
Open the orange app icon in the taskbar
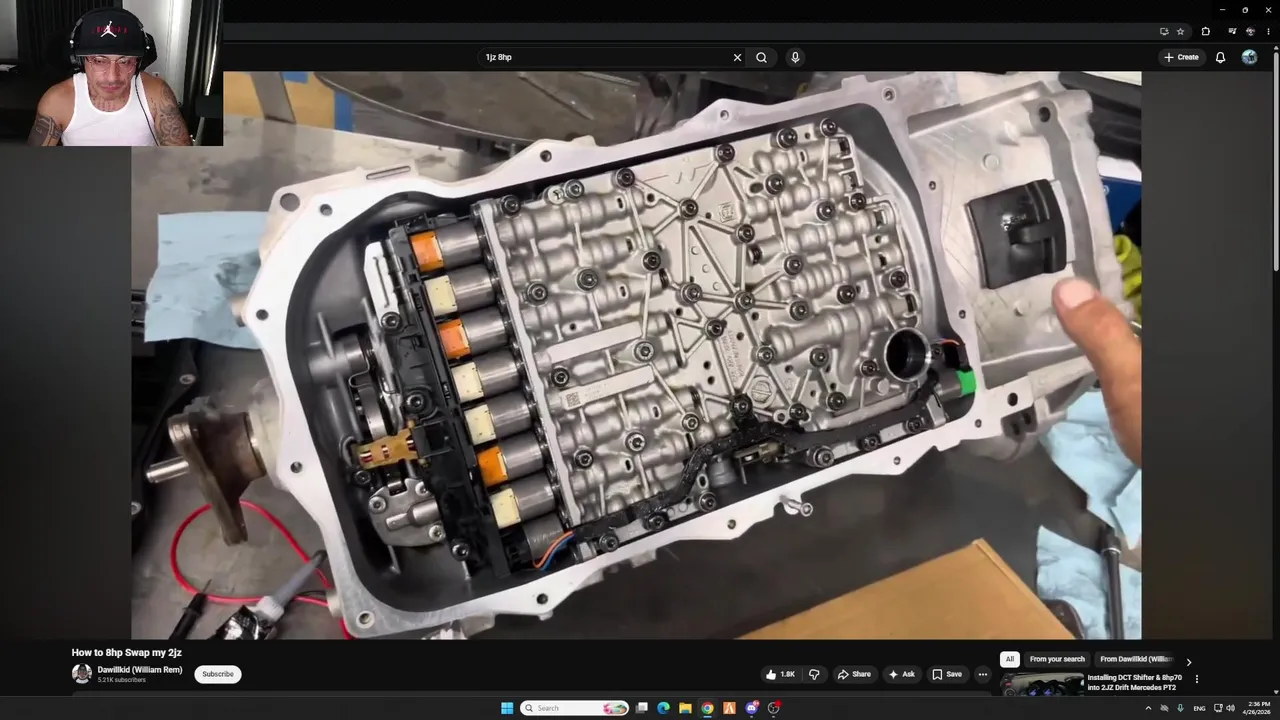tap(729, 708)
